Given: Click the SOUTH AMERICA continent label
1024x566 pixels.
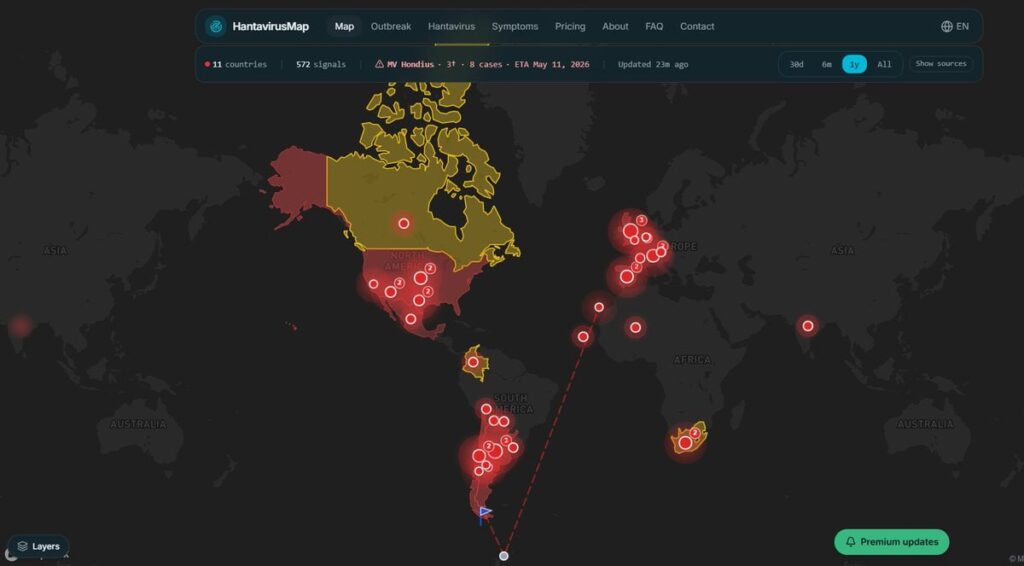Looking at the screenshot, I should [x=513, y=403].
